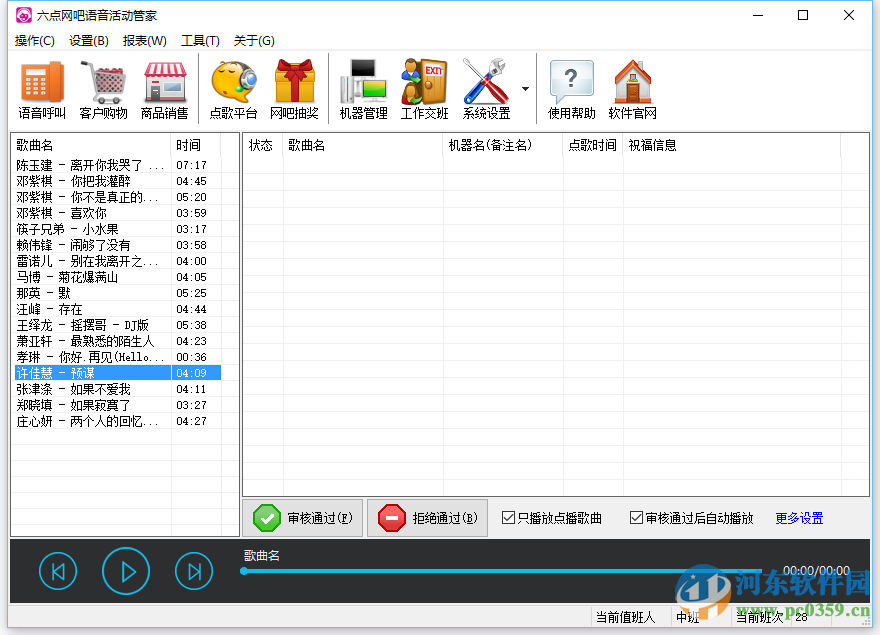
Task: Open the 网吧抽奖 lottery feature
Action: click(295, 88)
